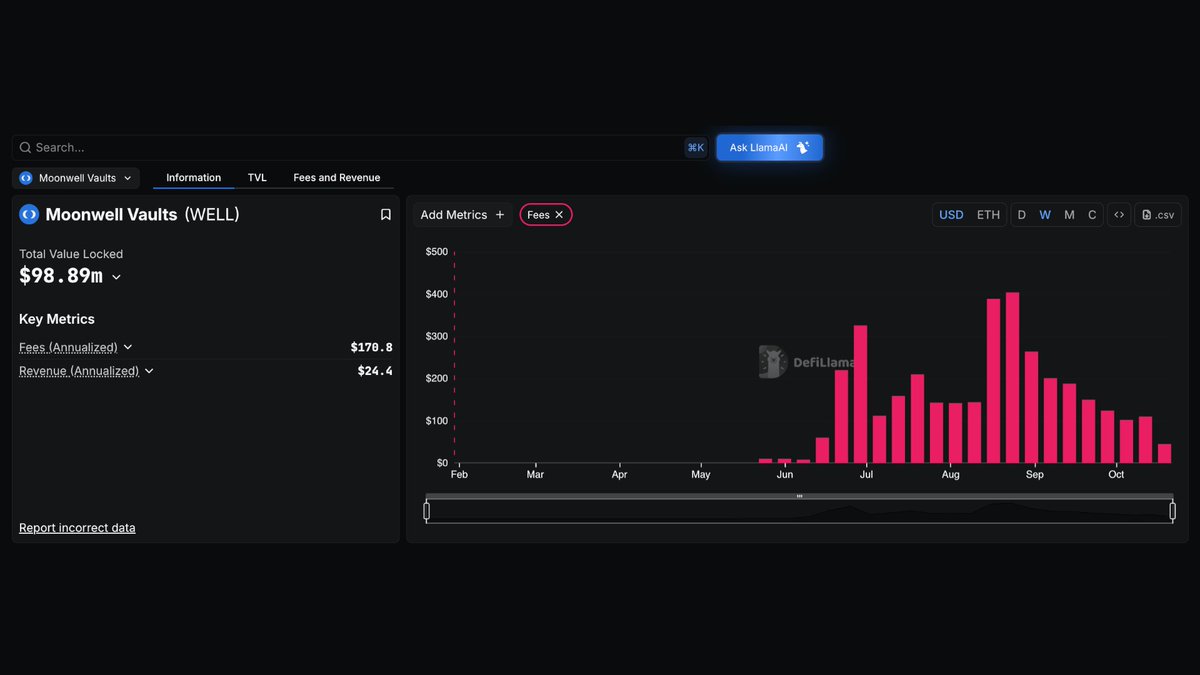
Task: Open the Moonwell Vaults protocol dropdown
Action: click(x=76, y=178)
